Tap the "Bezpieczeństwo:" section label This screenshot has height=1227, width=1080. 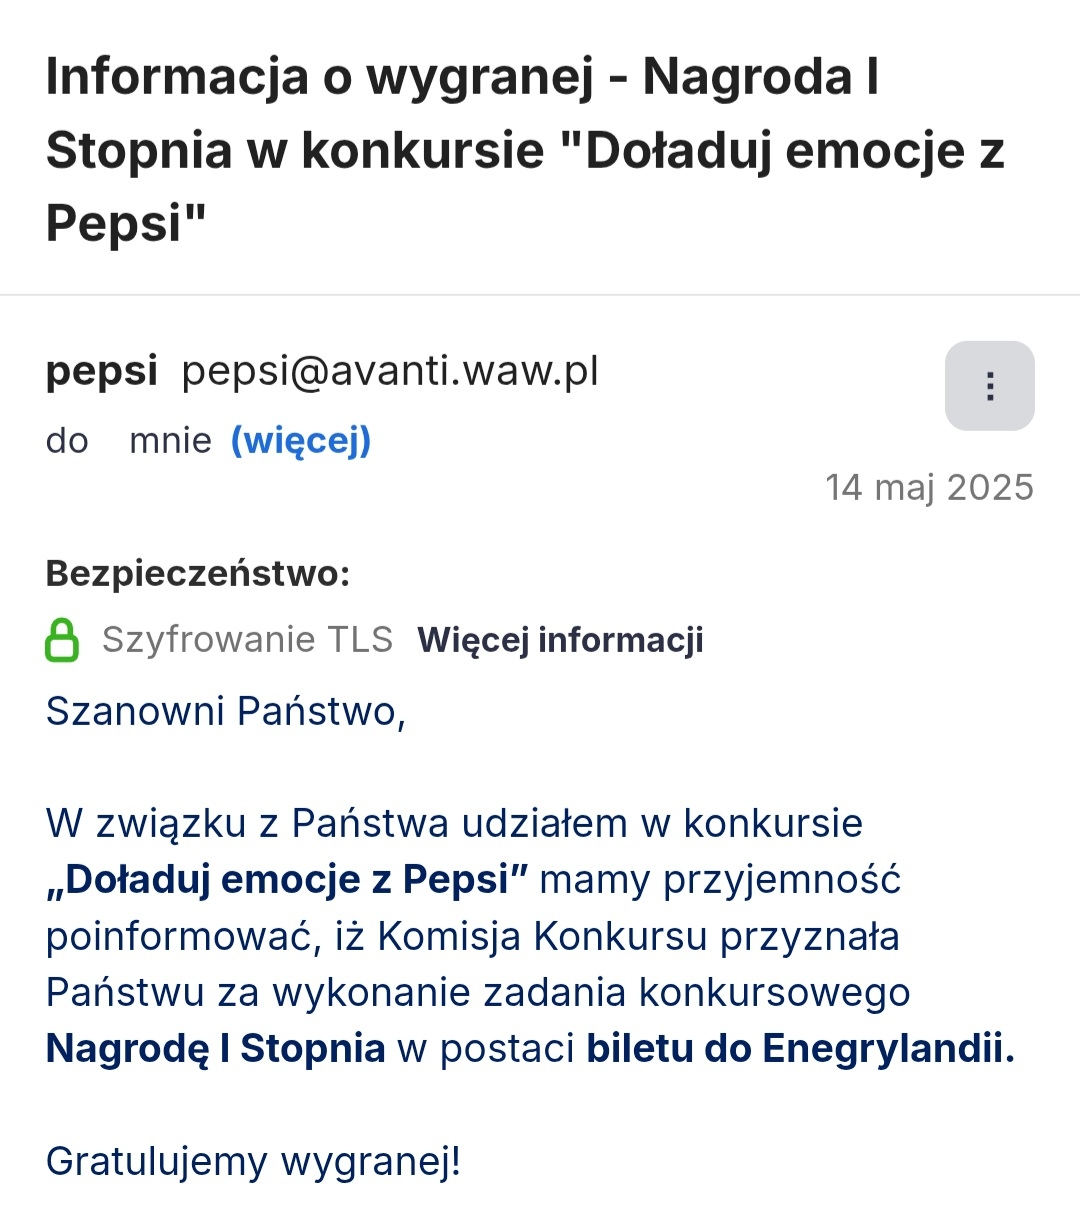(198, 574)
